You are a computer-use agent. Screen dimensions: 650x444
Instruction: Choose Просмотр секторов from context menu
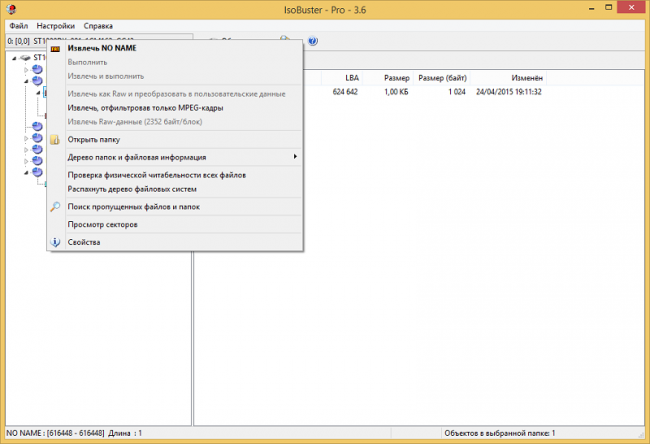[x=102, y=224]
